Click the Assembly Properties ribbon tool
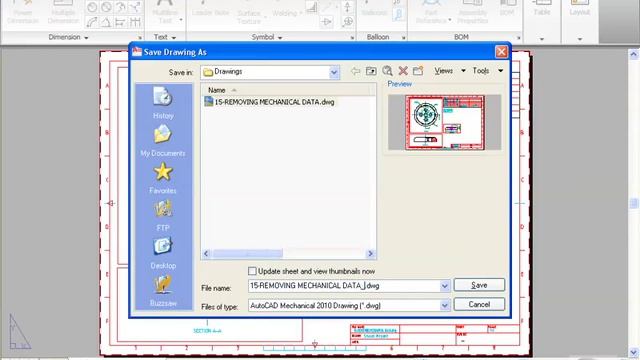 coord(472,12)
